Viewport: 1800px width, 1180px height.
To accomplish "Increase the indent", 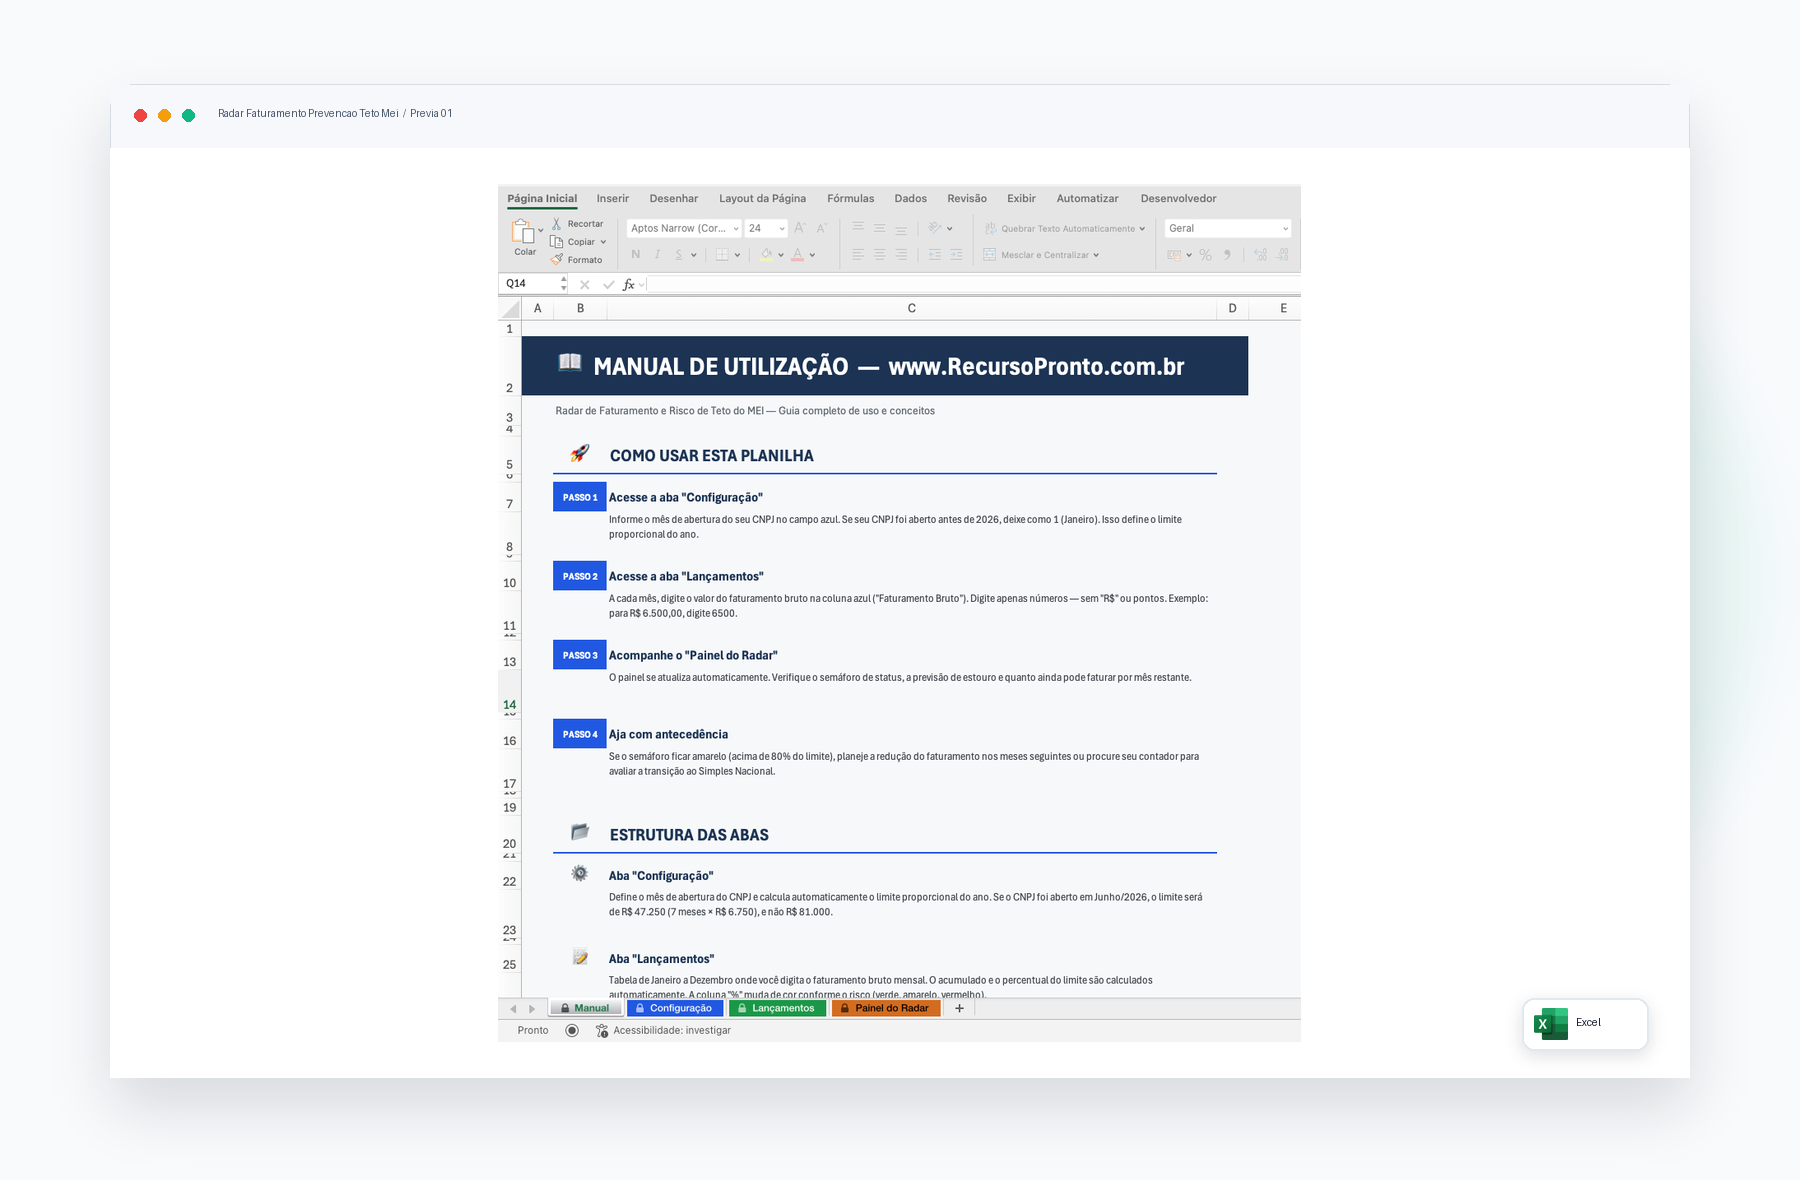I will click(956, 255).
